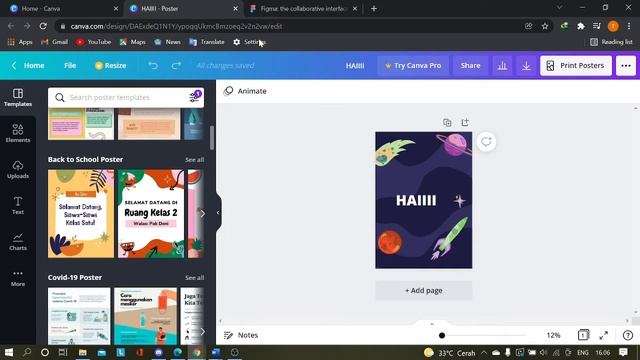Screen dimensions: 640x360
Task: Click the Redo arrow icon
Action: point(176,65)
